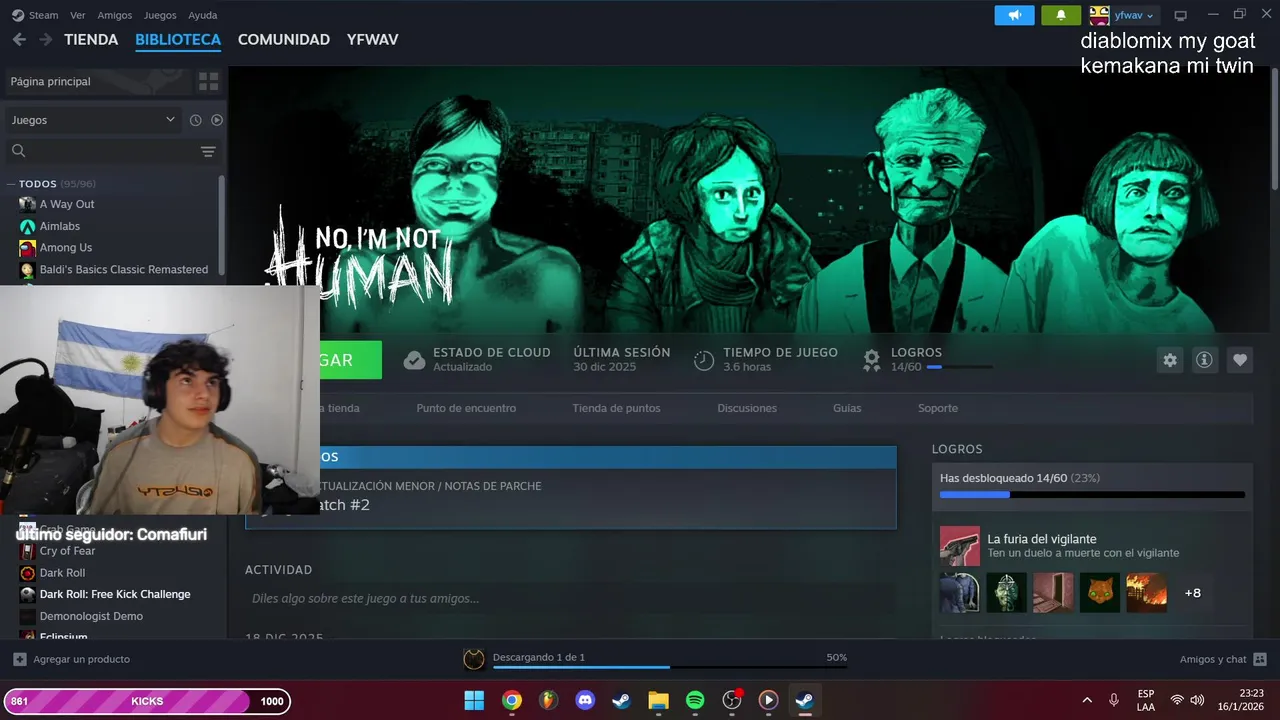Open the fire achievement icon
The width and height of the screenshot is (1280, 720).
click(x=1146, y=593)
